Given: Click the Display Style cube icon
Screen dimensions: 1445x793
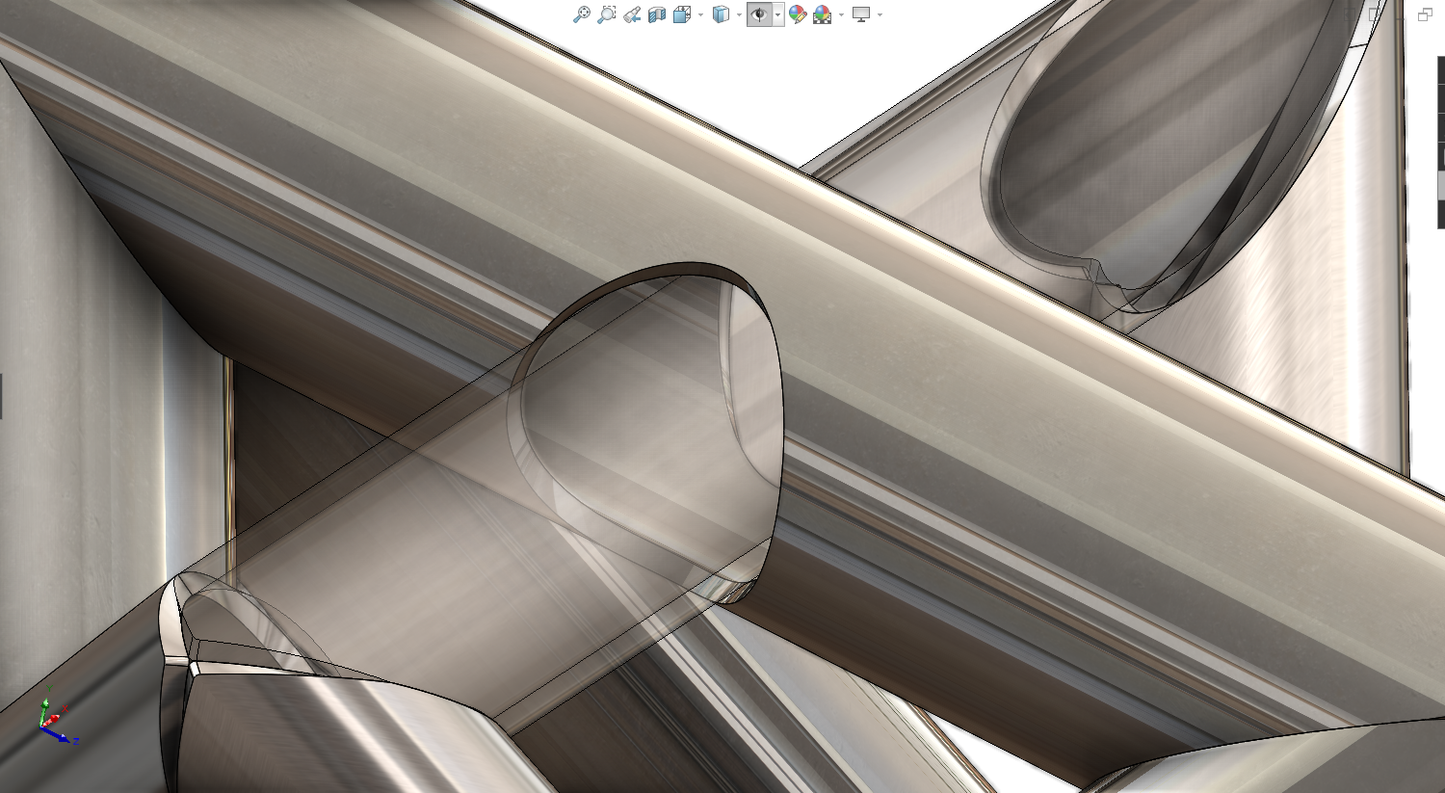Looking at the screenshot, I should coord(720,14).
